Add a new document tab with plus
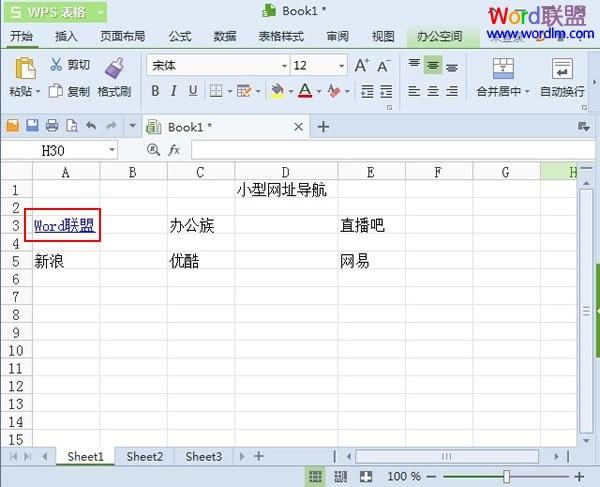The height and width of the screenshot is (487, 600). pos(323,127)
